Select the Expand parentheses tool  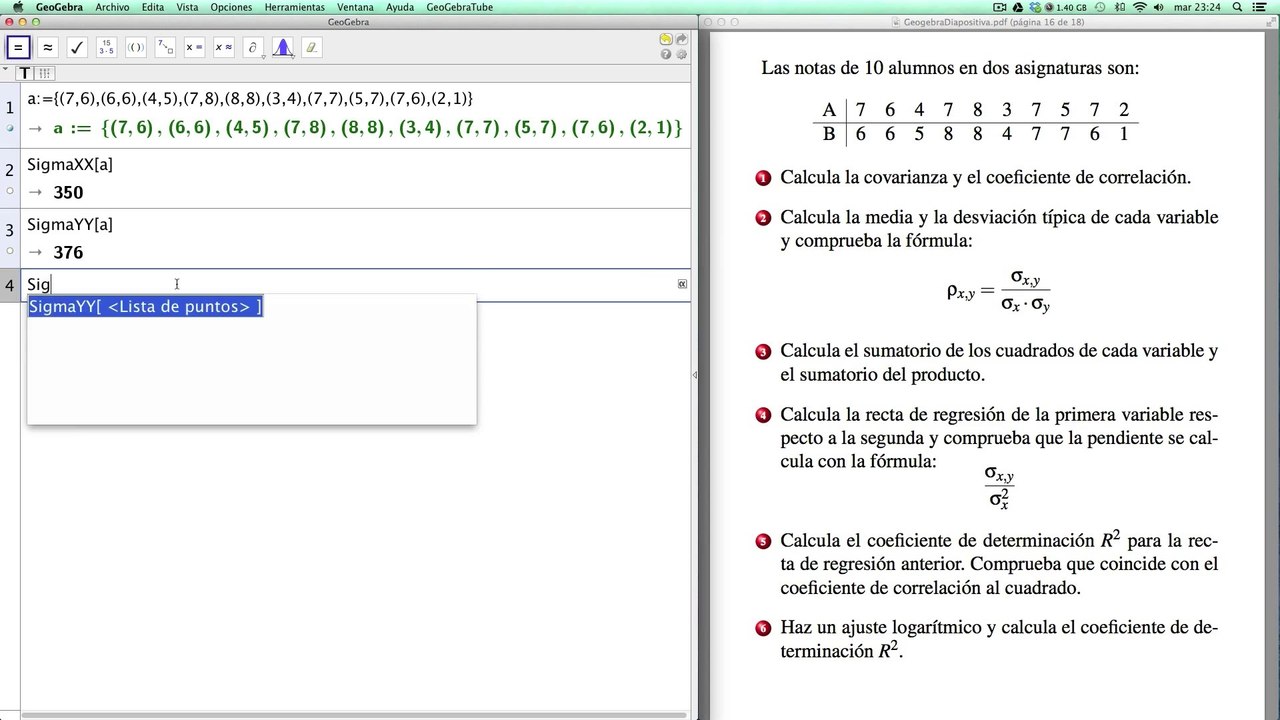point(135,47)
